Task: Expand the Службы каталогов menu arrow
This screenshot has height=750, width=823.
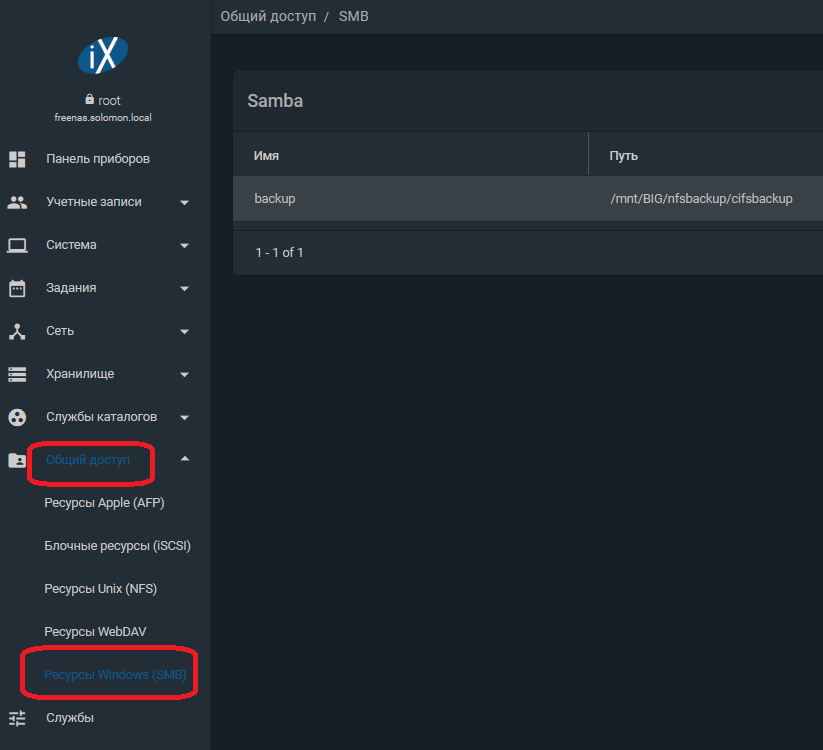Action: click(x=184, y=418)
